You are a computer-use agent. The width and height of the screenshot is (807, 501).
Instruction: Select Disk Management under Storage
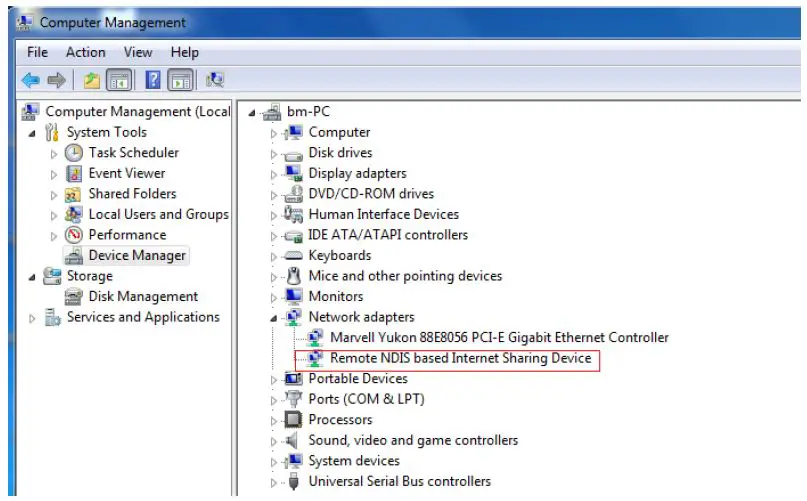click(x=143, y=297)
